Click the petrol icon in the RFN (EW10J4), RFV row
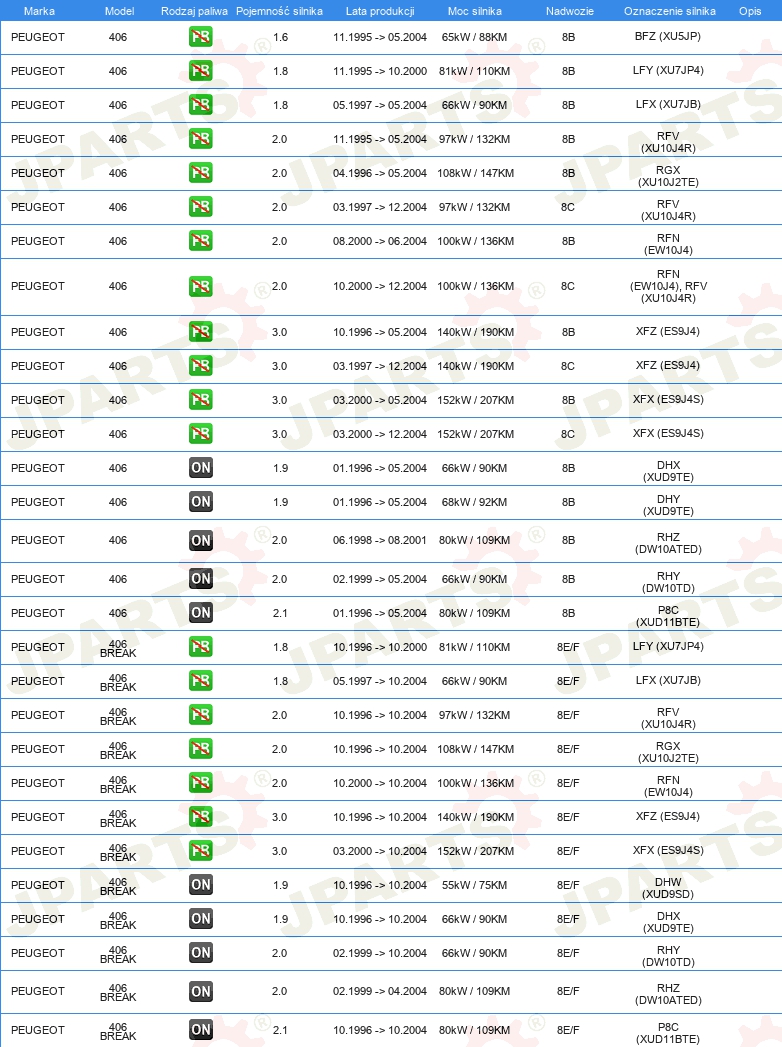Viewport: 782px width, 1047px height. 200,286
